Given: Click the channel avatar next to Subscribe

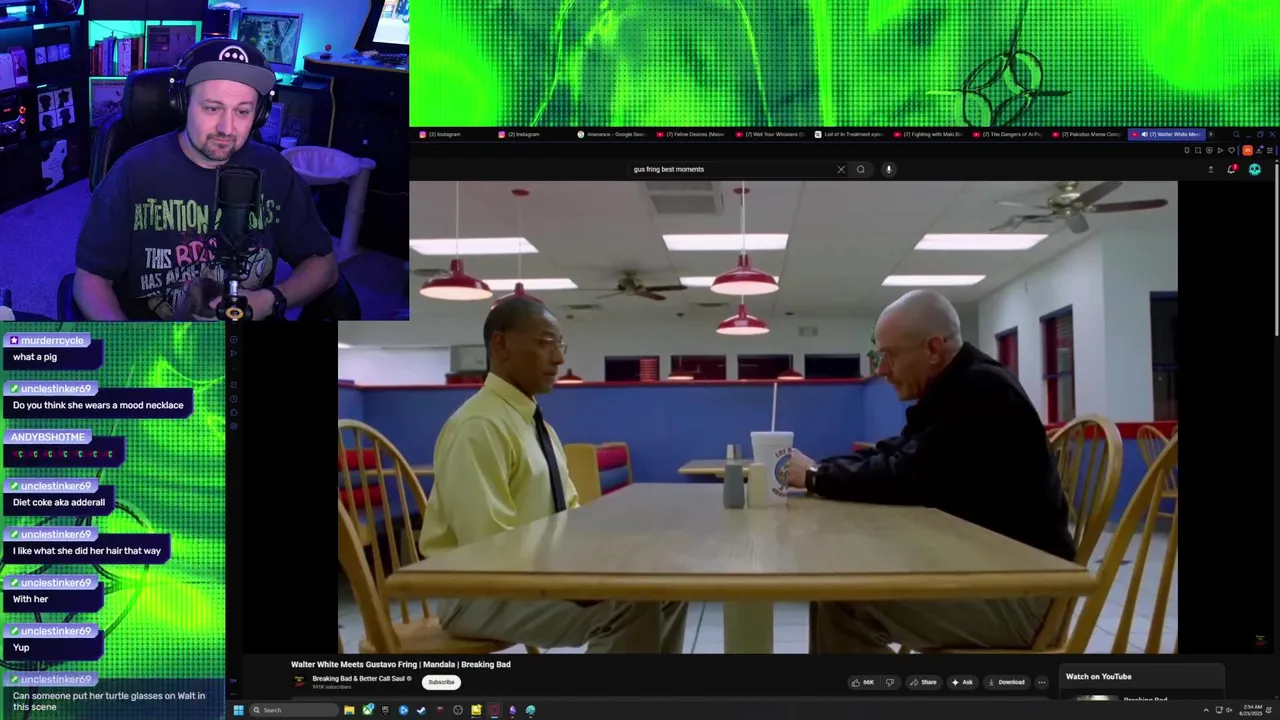Looking at the screenshot, I should (x=299, y=682).
